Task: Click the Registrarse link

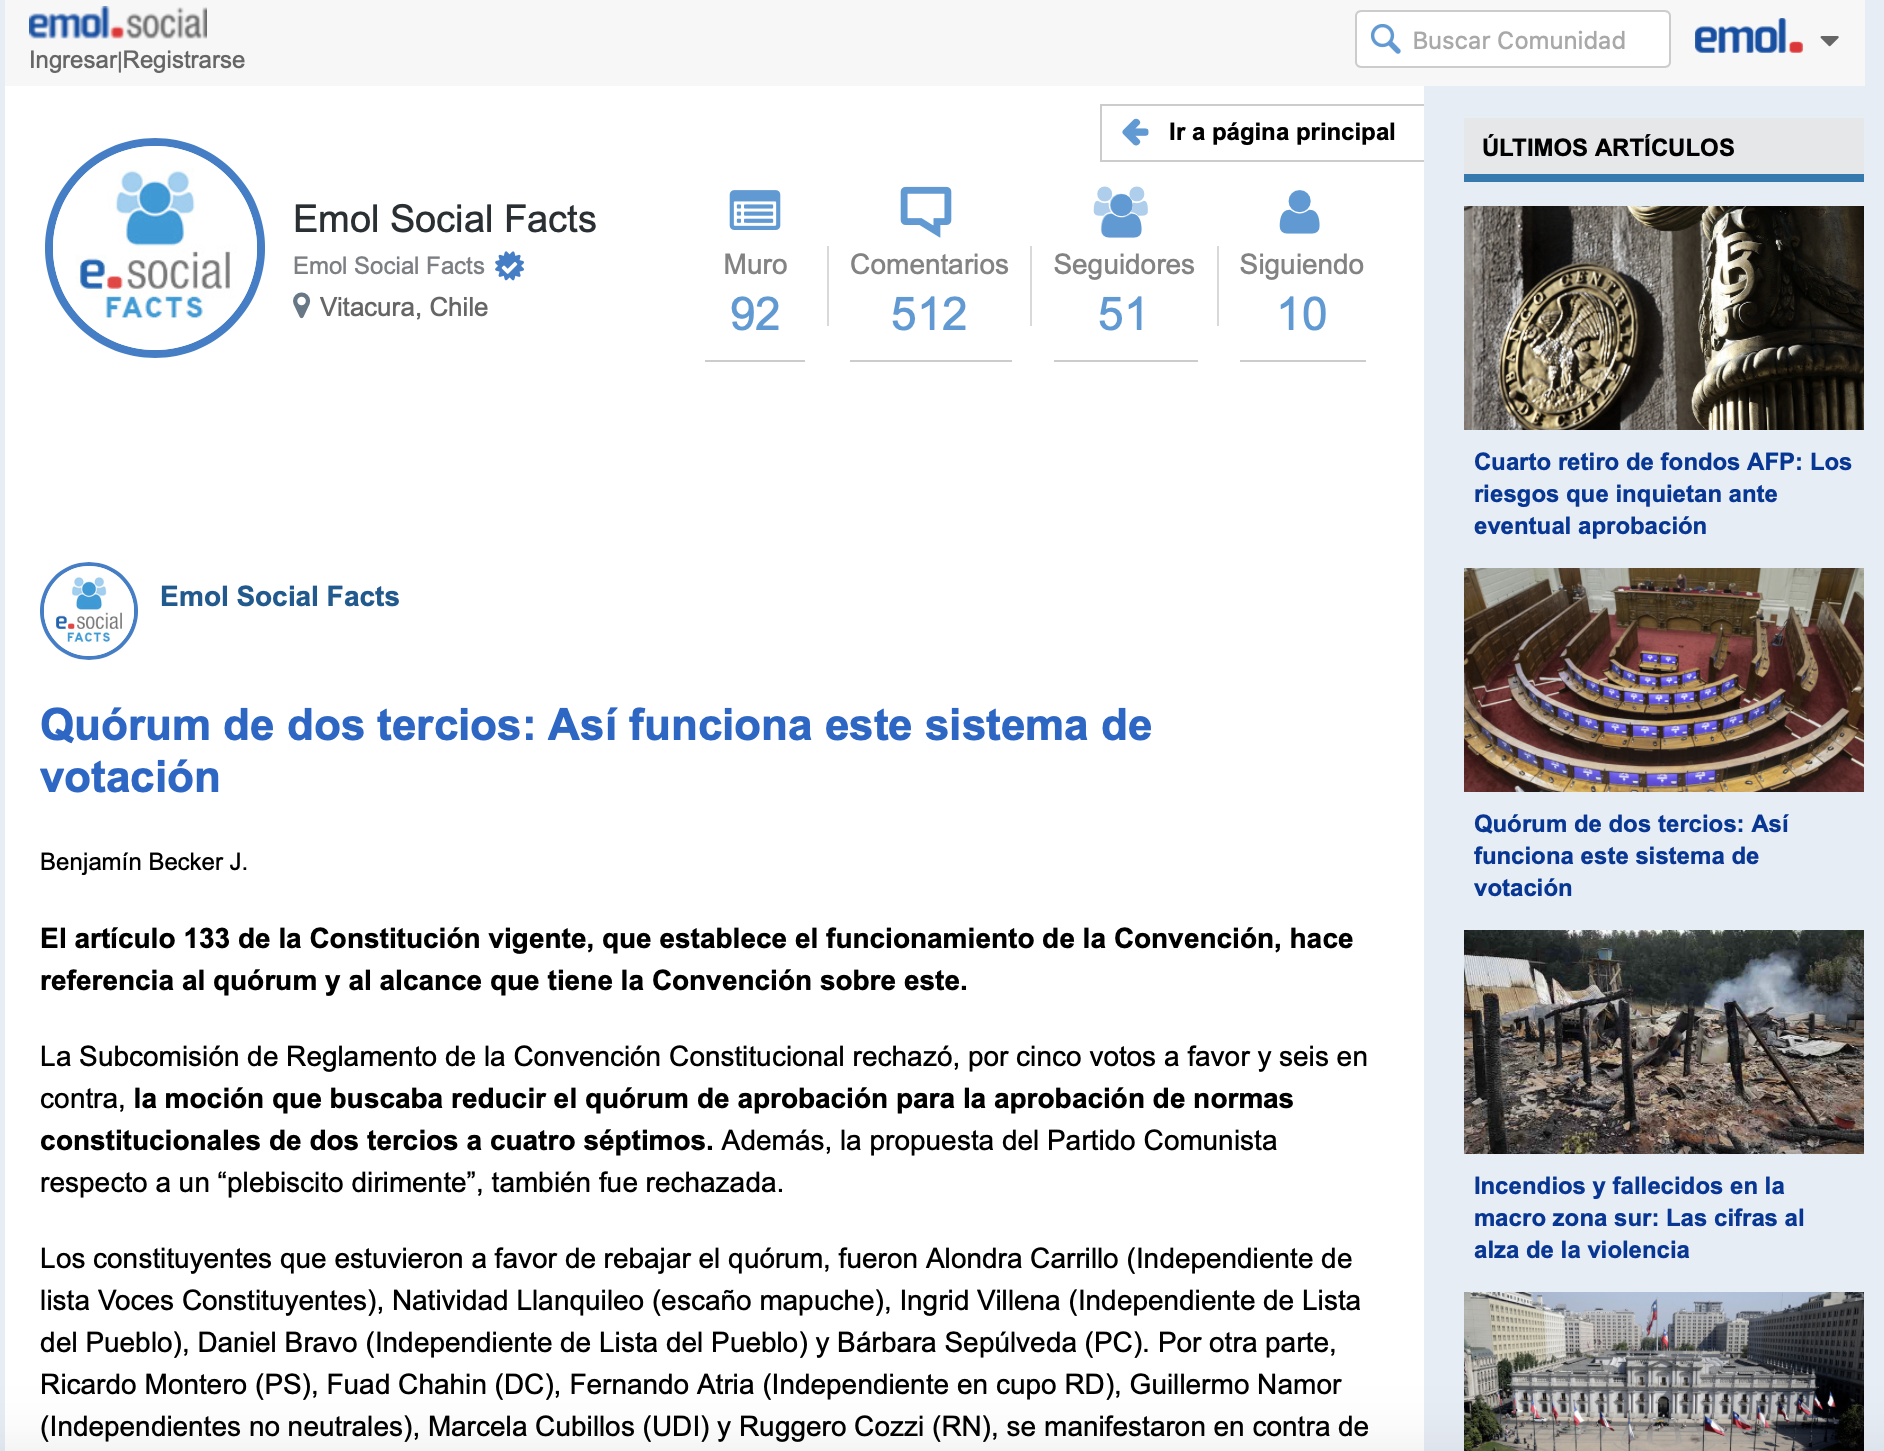Action: click(184, 60)
